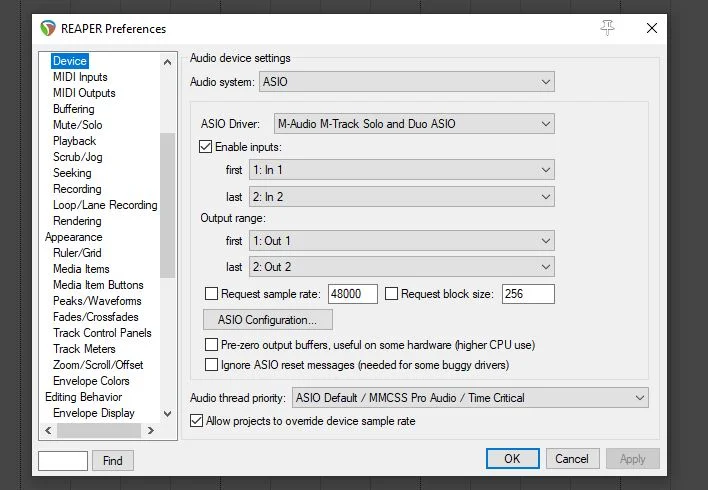Close the REAPER Preferences dialog
Viewport: 708px width, 490px height.
pos(652,28)
